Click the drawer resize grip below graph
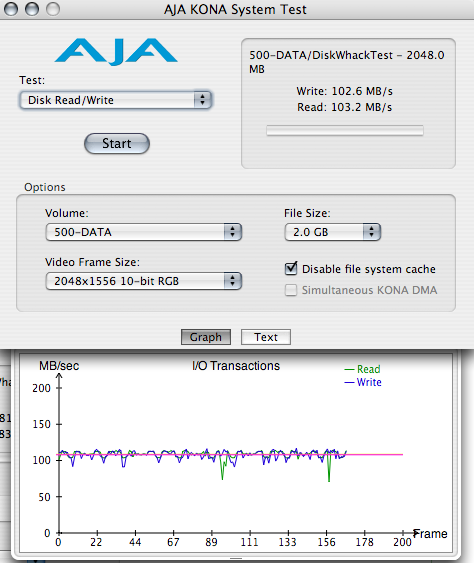 (x=236, y=559)
